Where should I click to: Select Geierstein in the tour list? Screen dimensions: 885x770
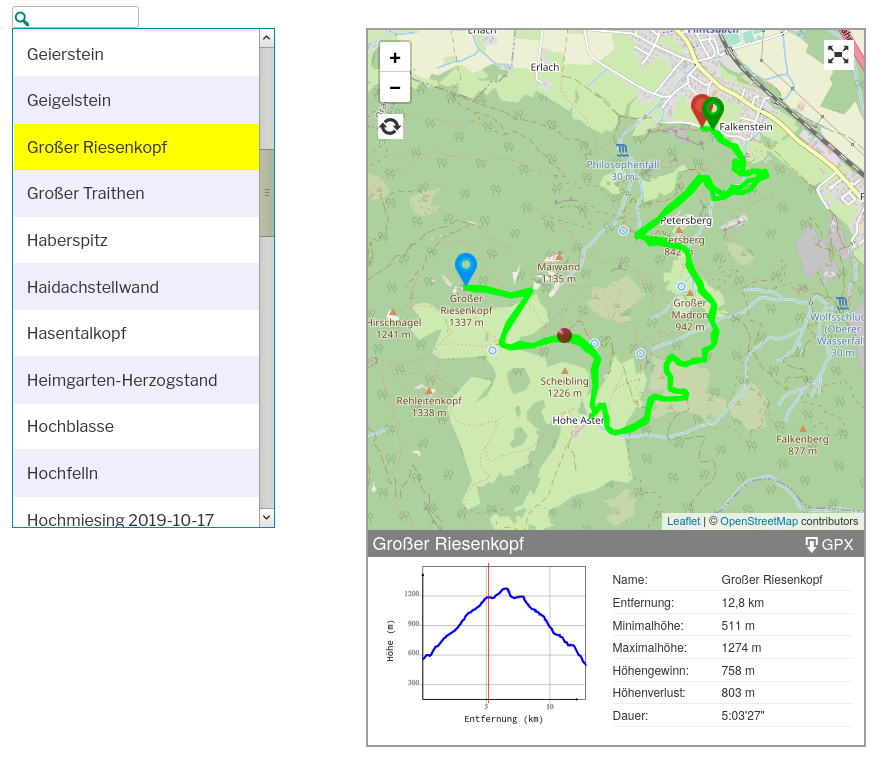click(136, 54)
